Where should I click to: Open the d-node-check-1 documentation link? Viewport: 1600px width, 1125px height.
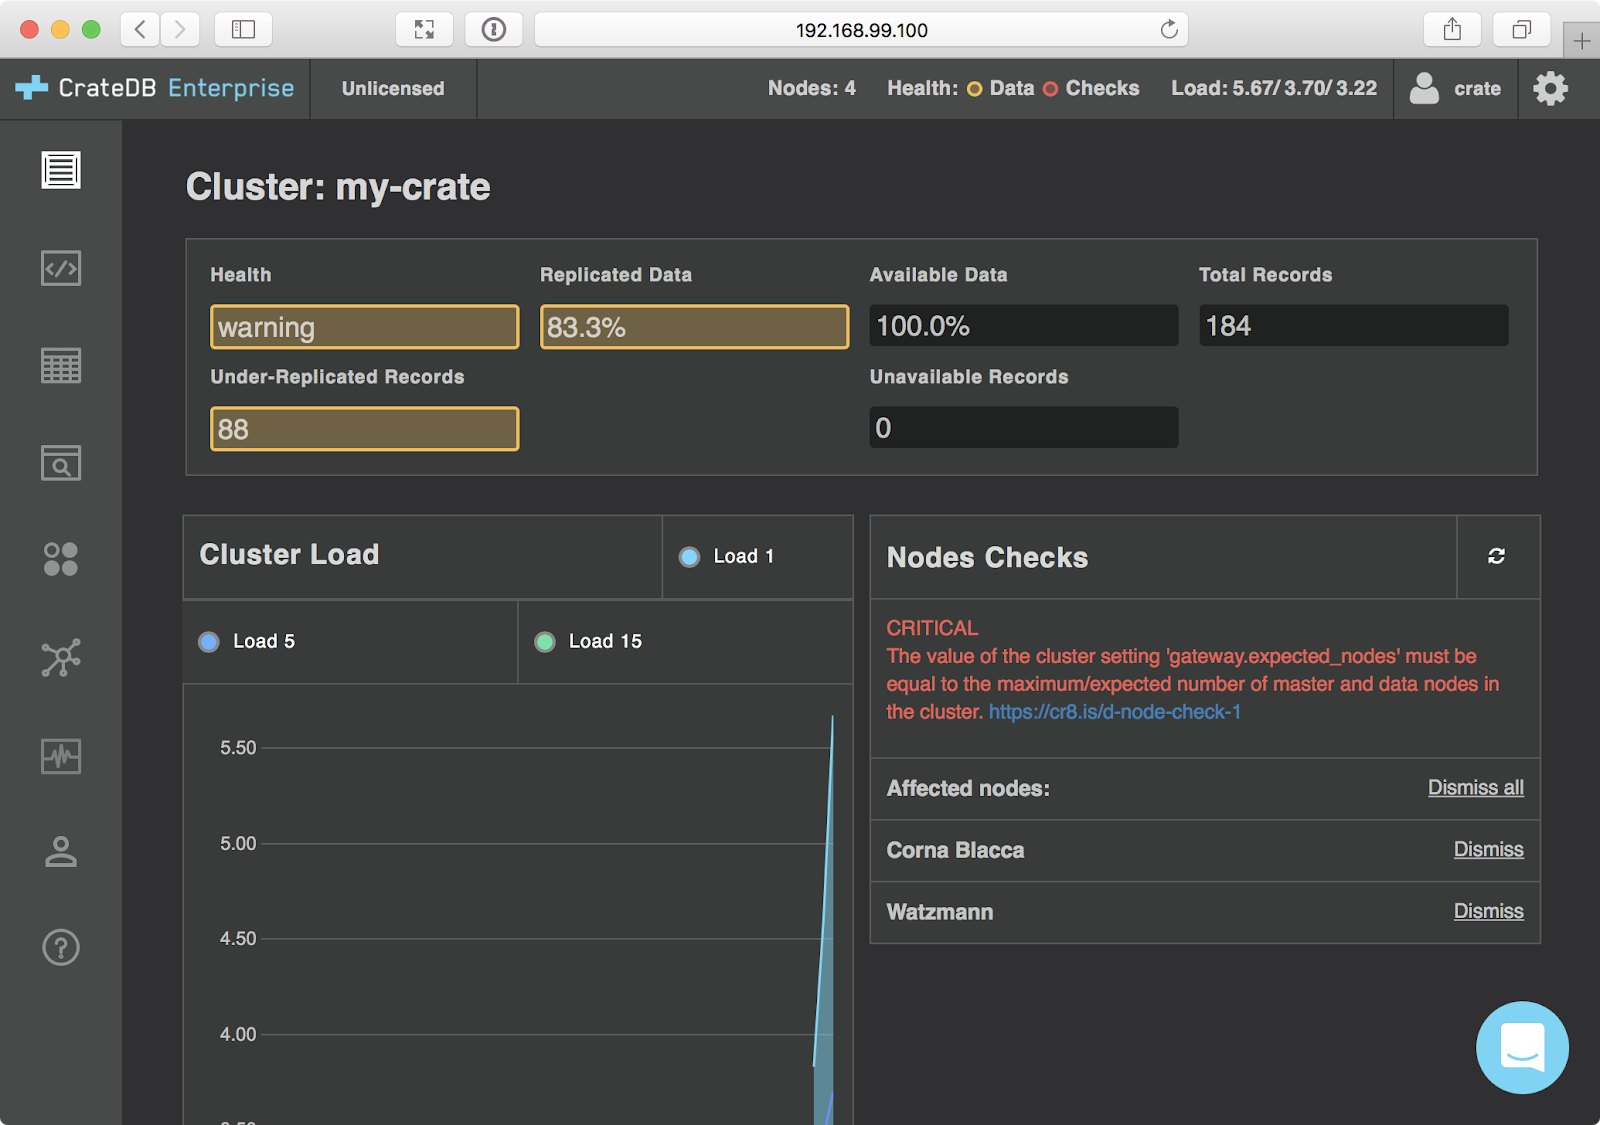point(1113,711)
